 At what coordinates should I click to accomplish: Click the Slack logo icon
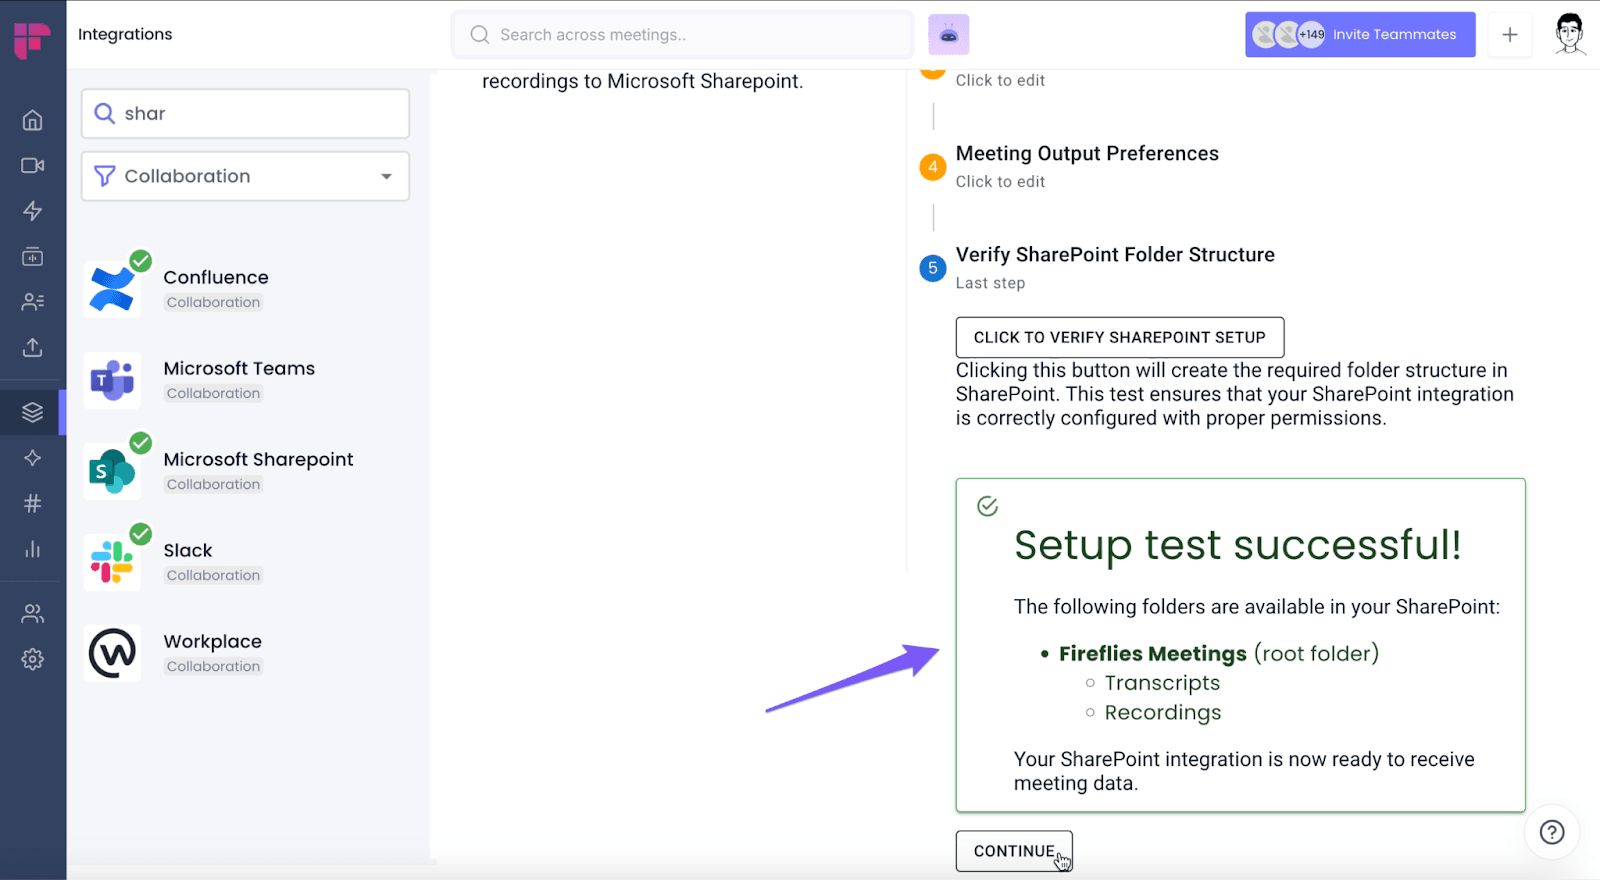[x=112, y=563]
